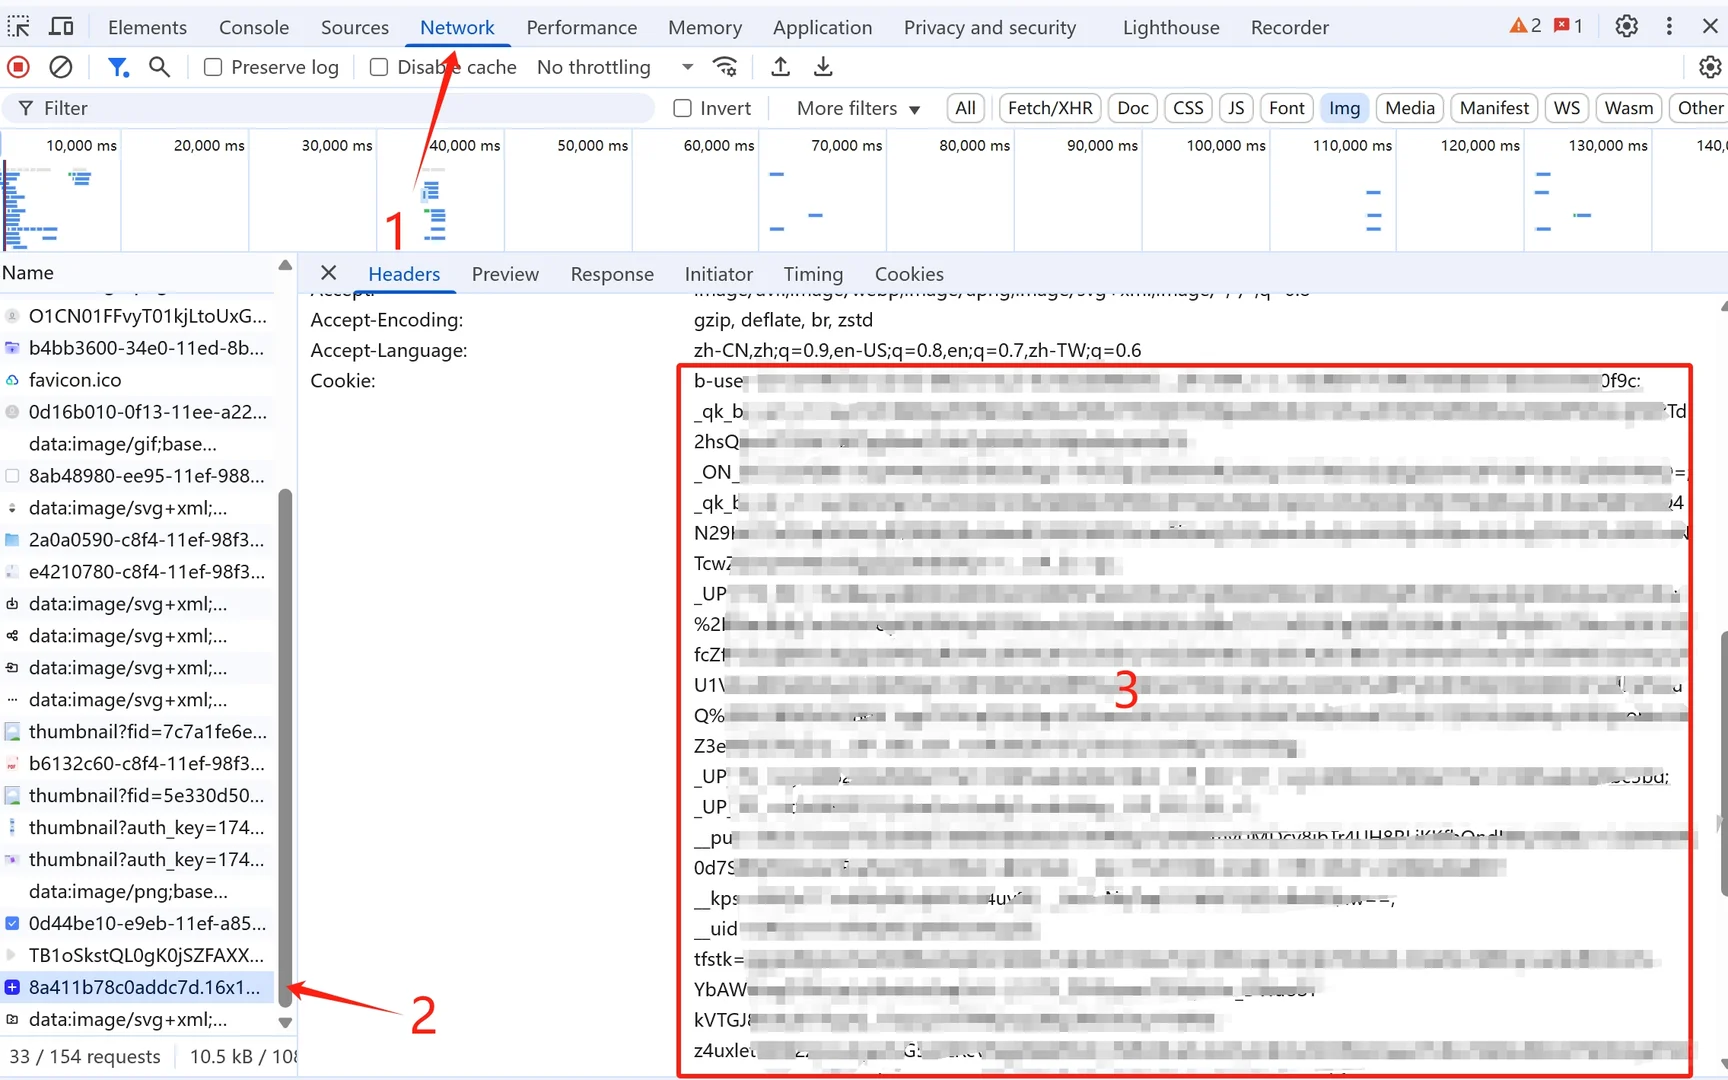Screen dimensions: 1728x1080
Task: Select the 8a411b78c0addc7d.16x1 request
Action: coord(138,987)
